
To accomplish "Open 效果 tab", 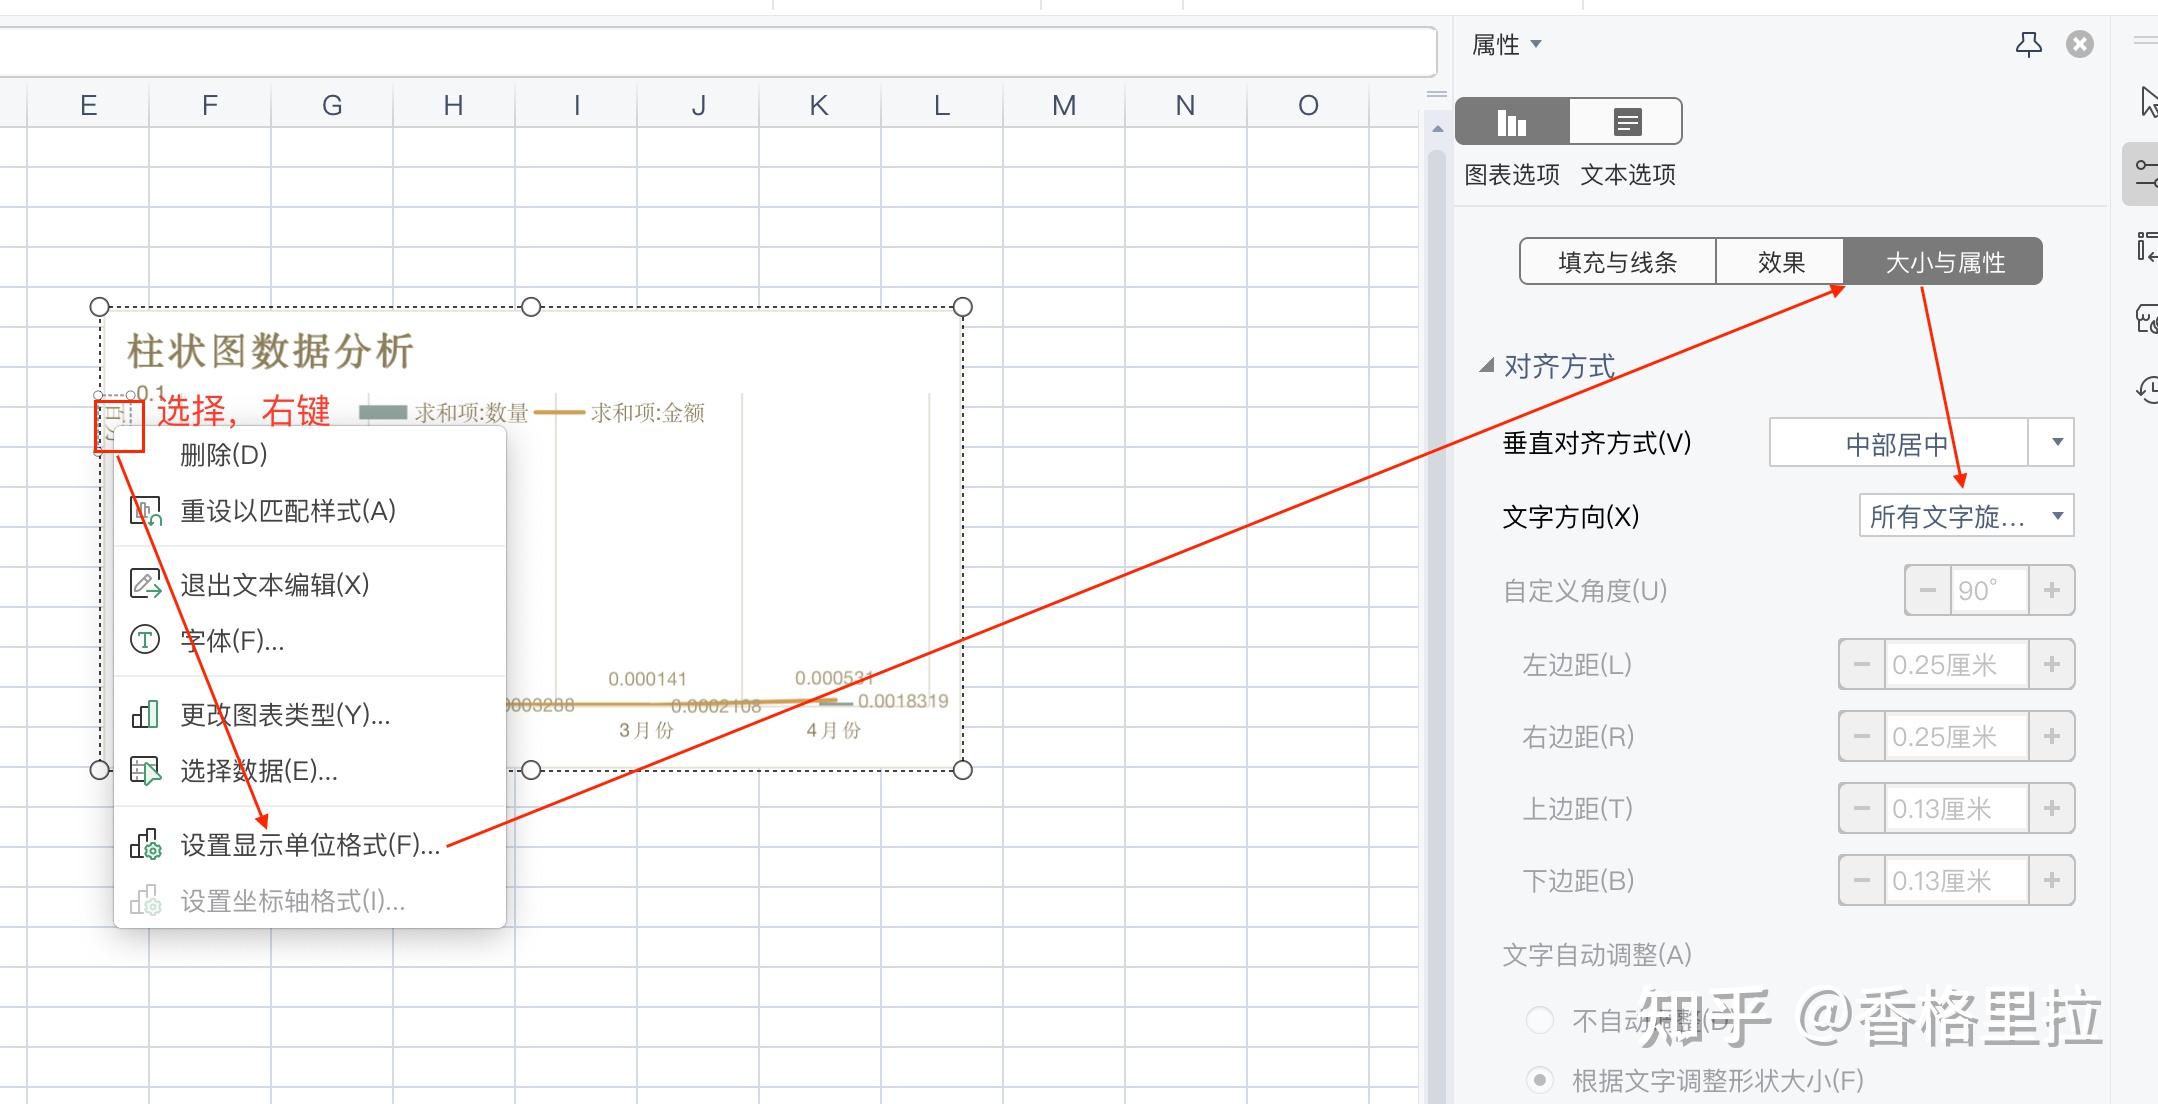I will [1780, 262].
